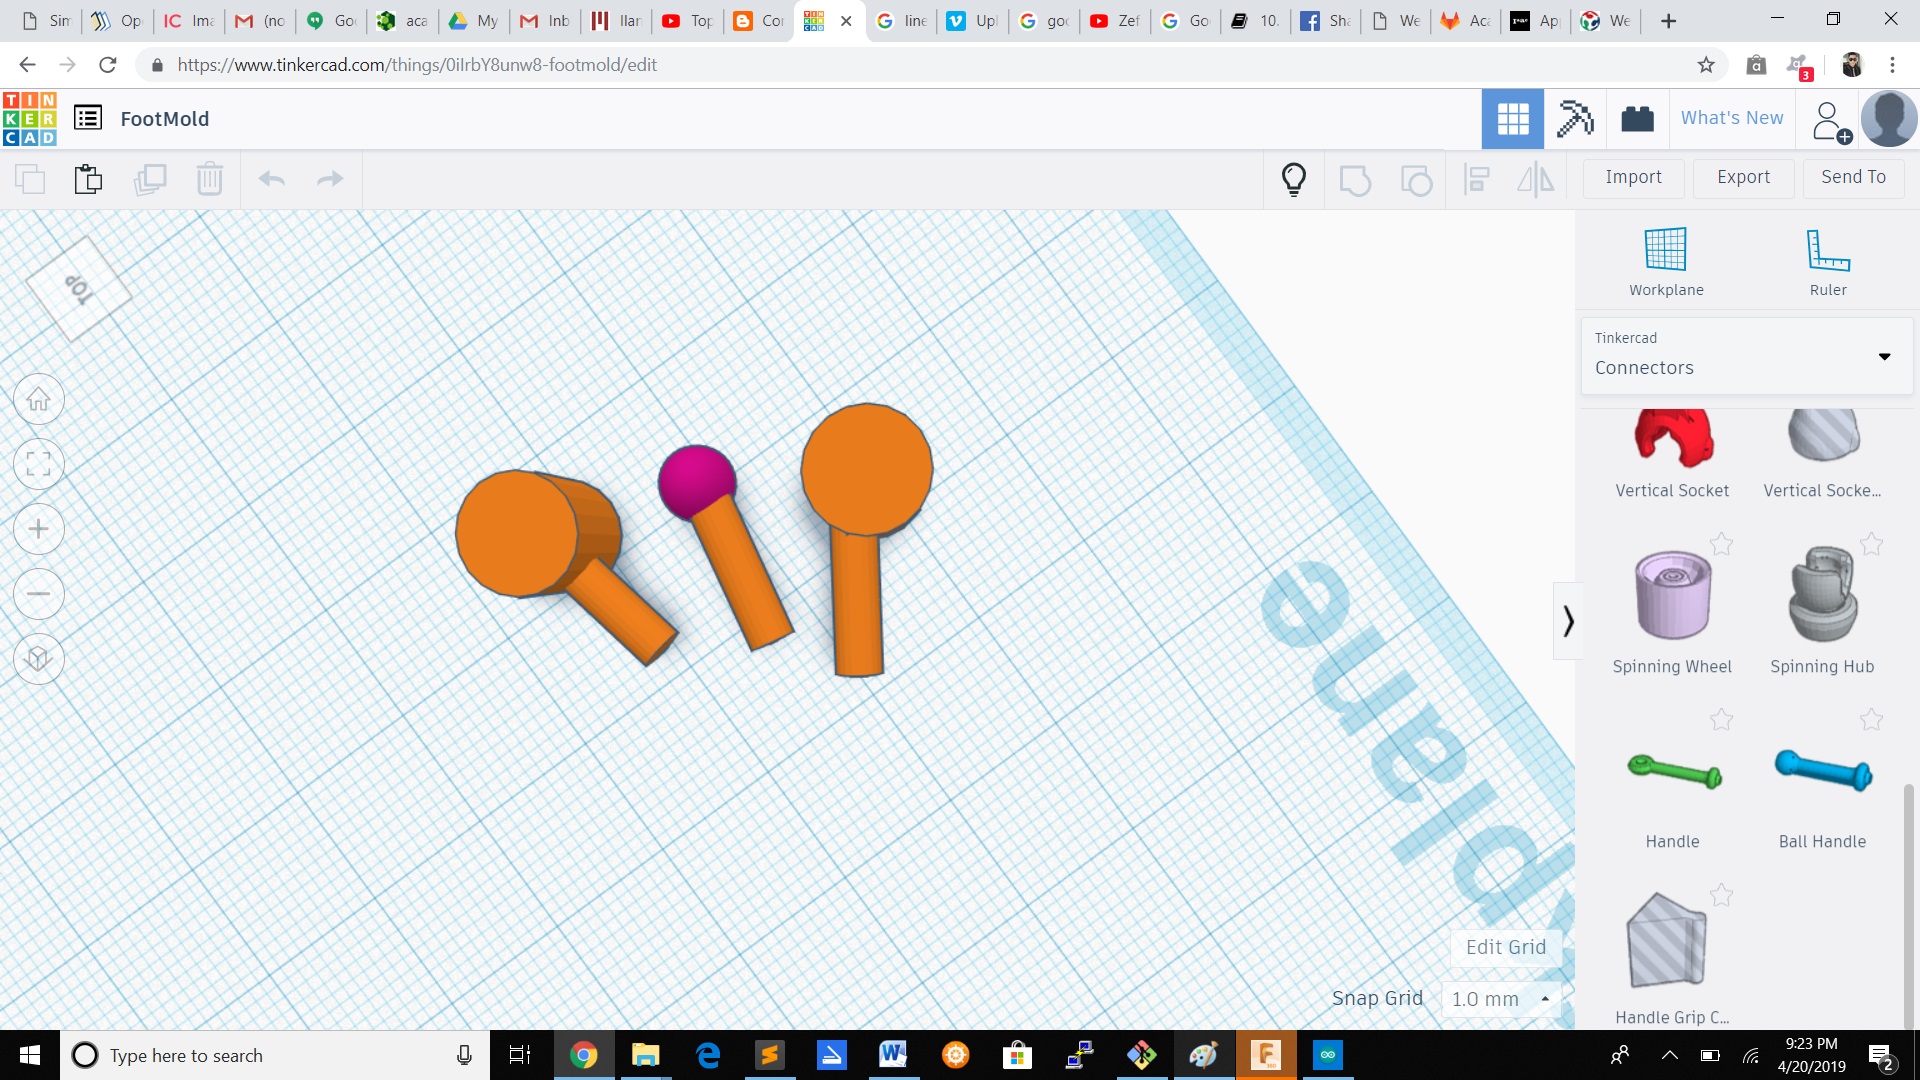The height and width of the screenshot is (1080, 1920).
Task: Click Fit all in view icon
Action: [39, 464]
